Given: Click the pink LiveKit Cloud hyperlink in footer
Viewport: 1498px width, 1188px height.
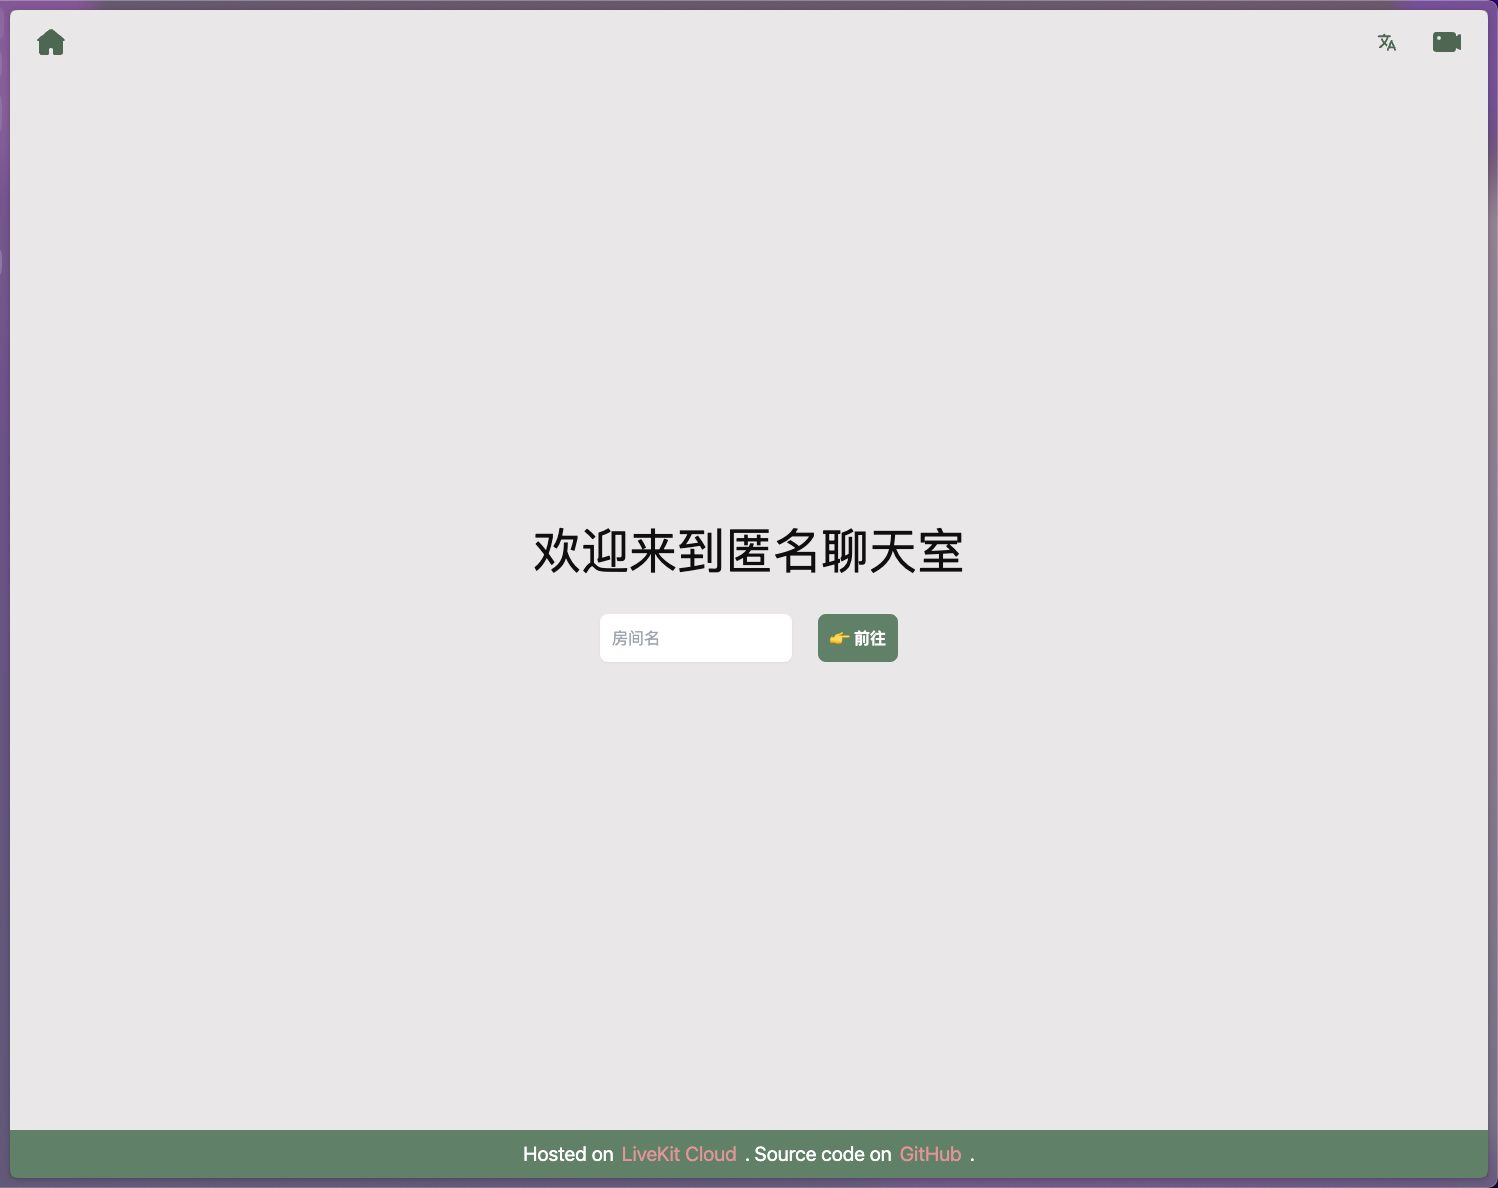Looking at the screenshot, I should (679, 1154).
